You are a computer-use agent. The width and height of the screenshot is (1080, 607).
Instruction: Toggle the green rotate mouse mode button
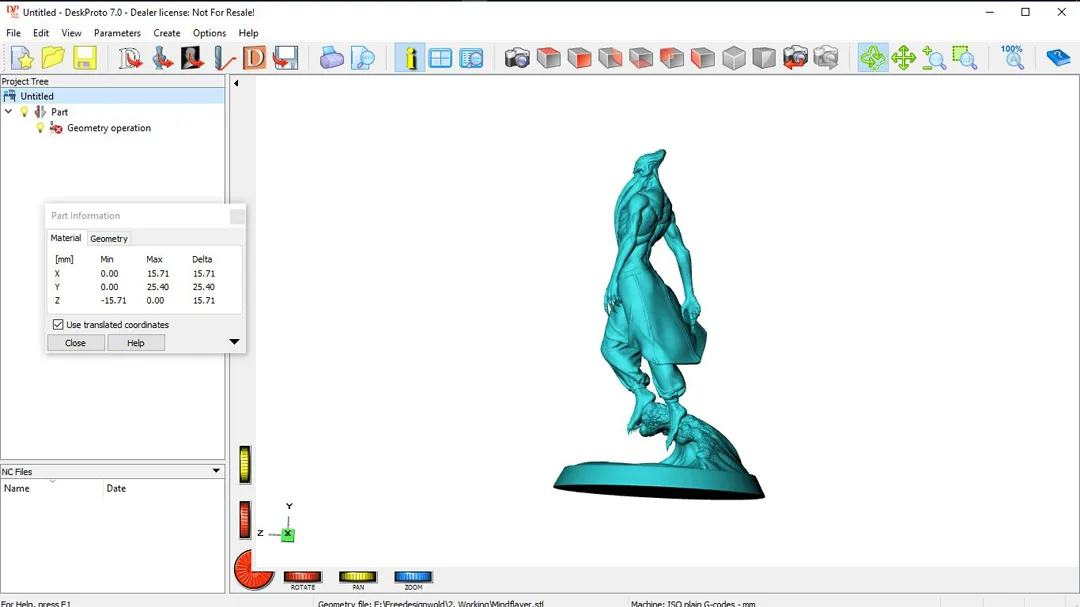pos(873,59)
